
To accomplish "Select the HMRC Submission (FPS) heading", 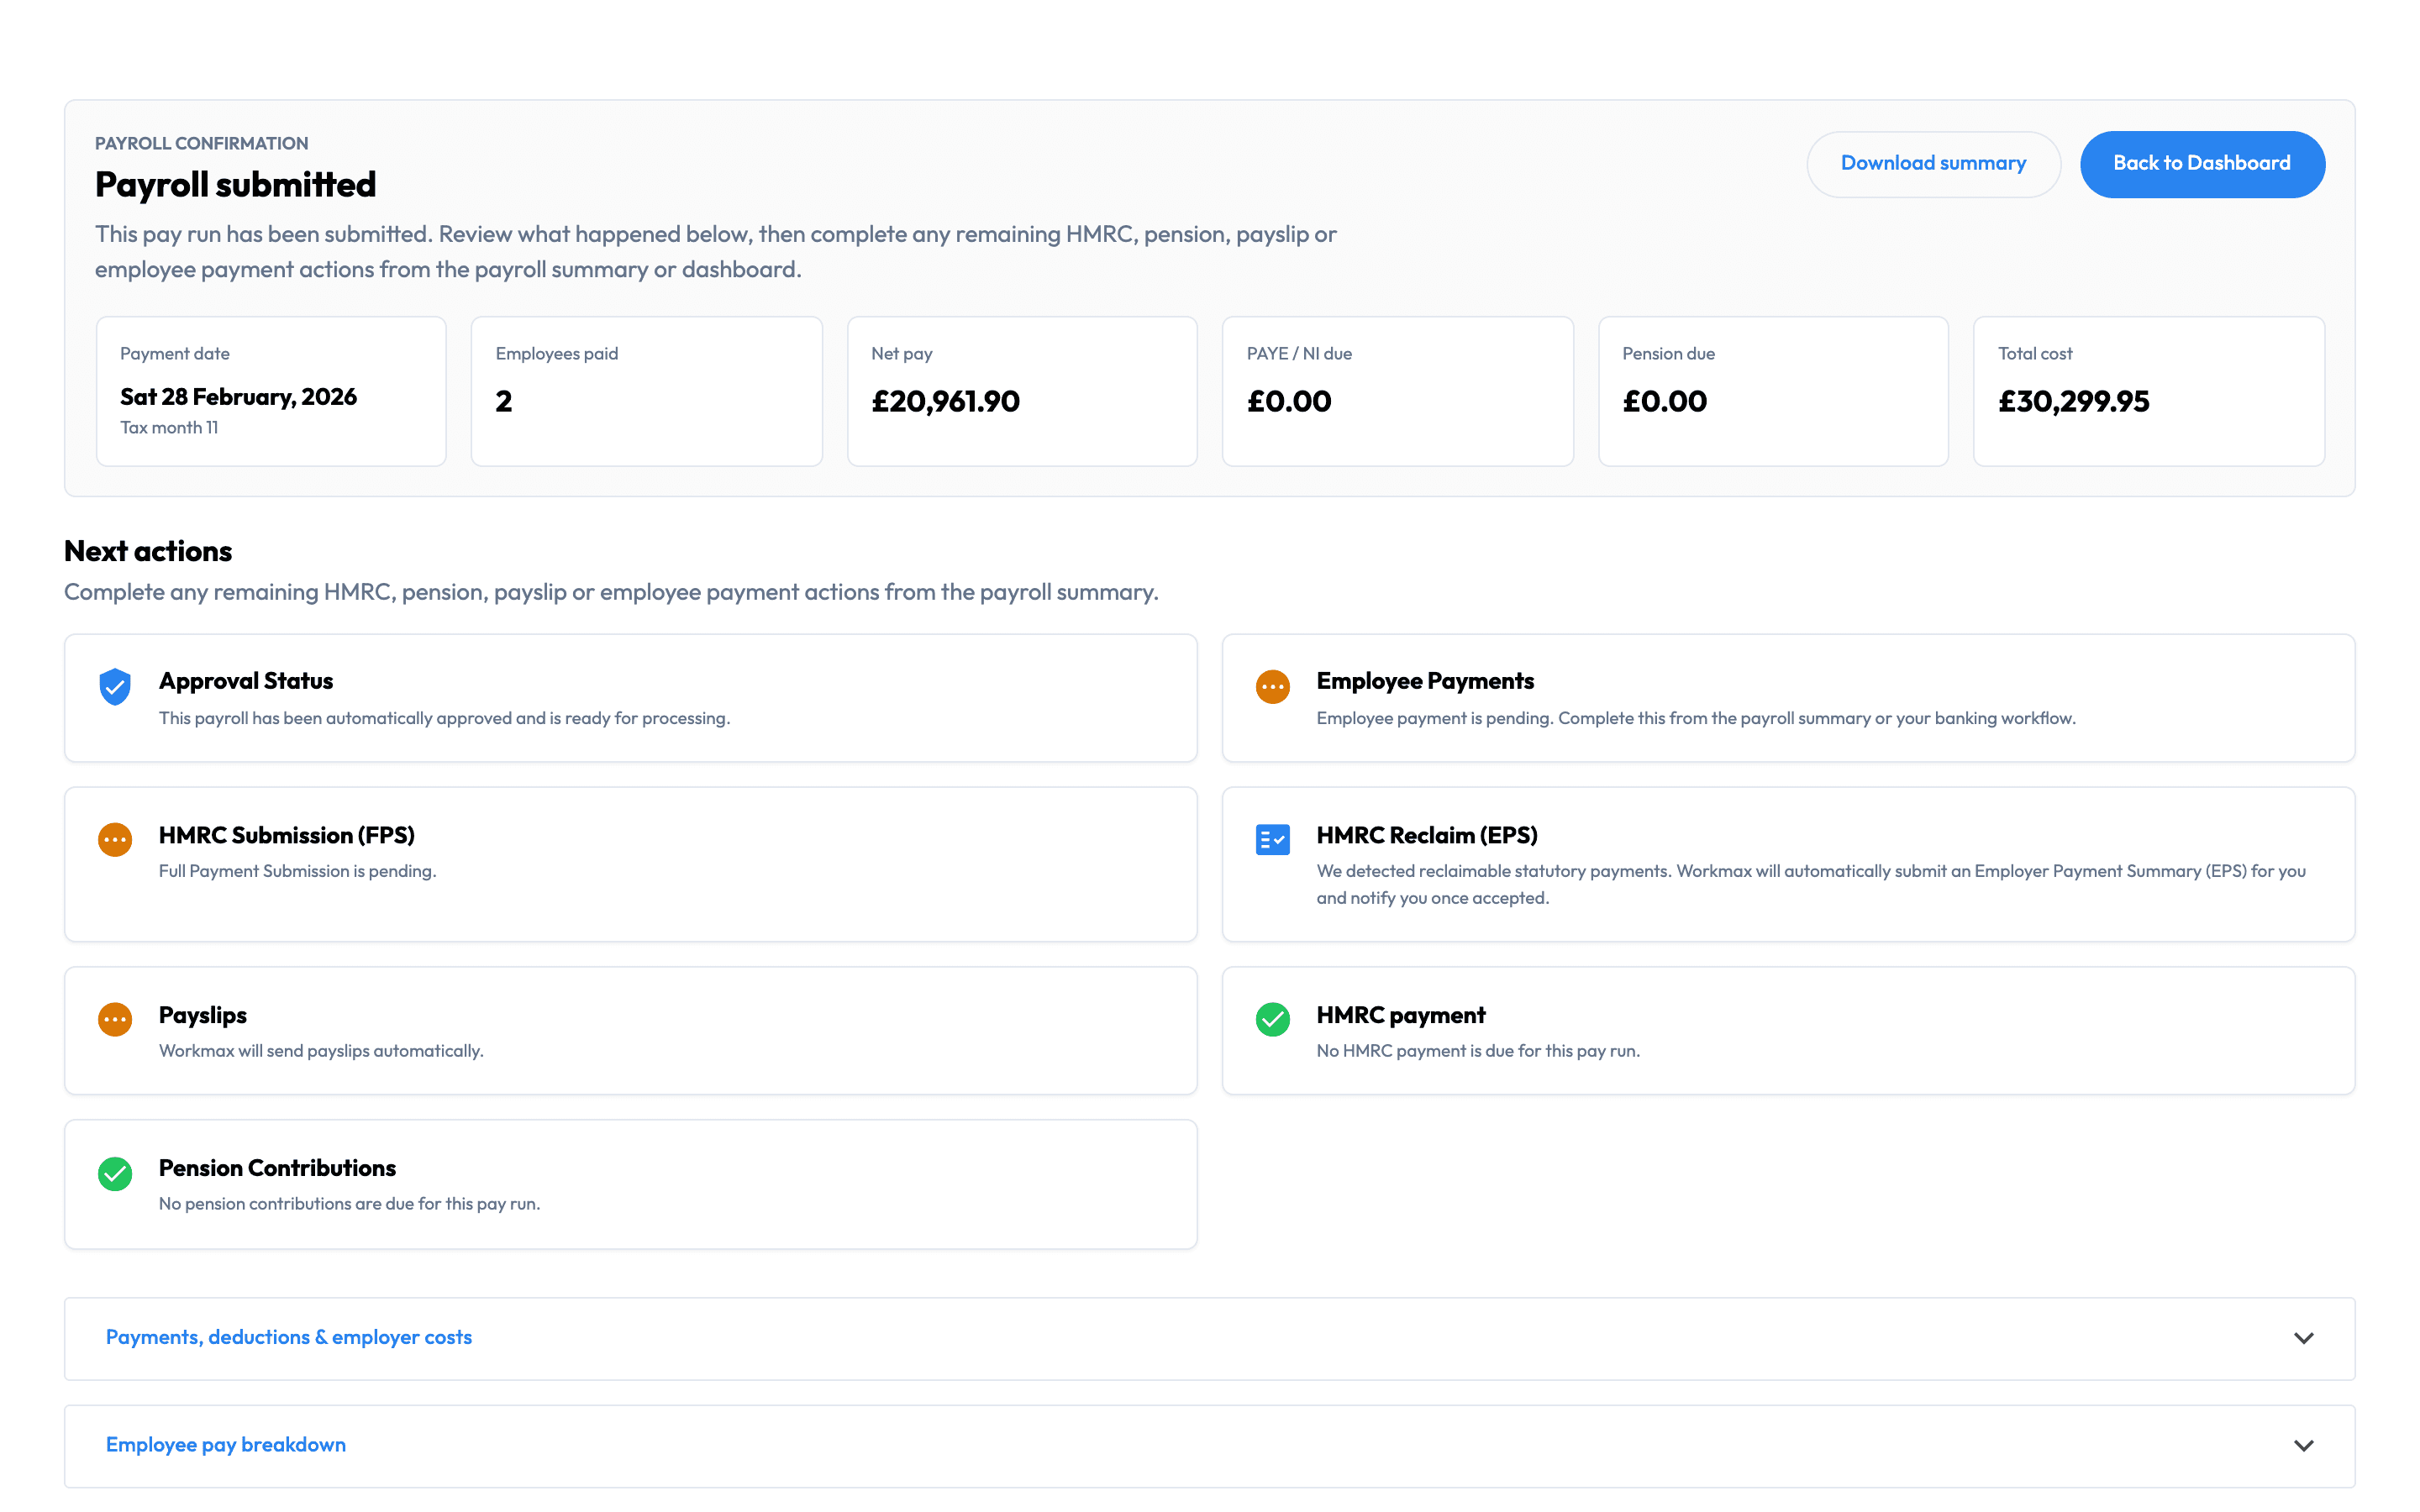I will (287, 835).
